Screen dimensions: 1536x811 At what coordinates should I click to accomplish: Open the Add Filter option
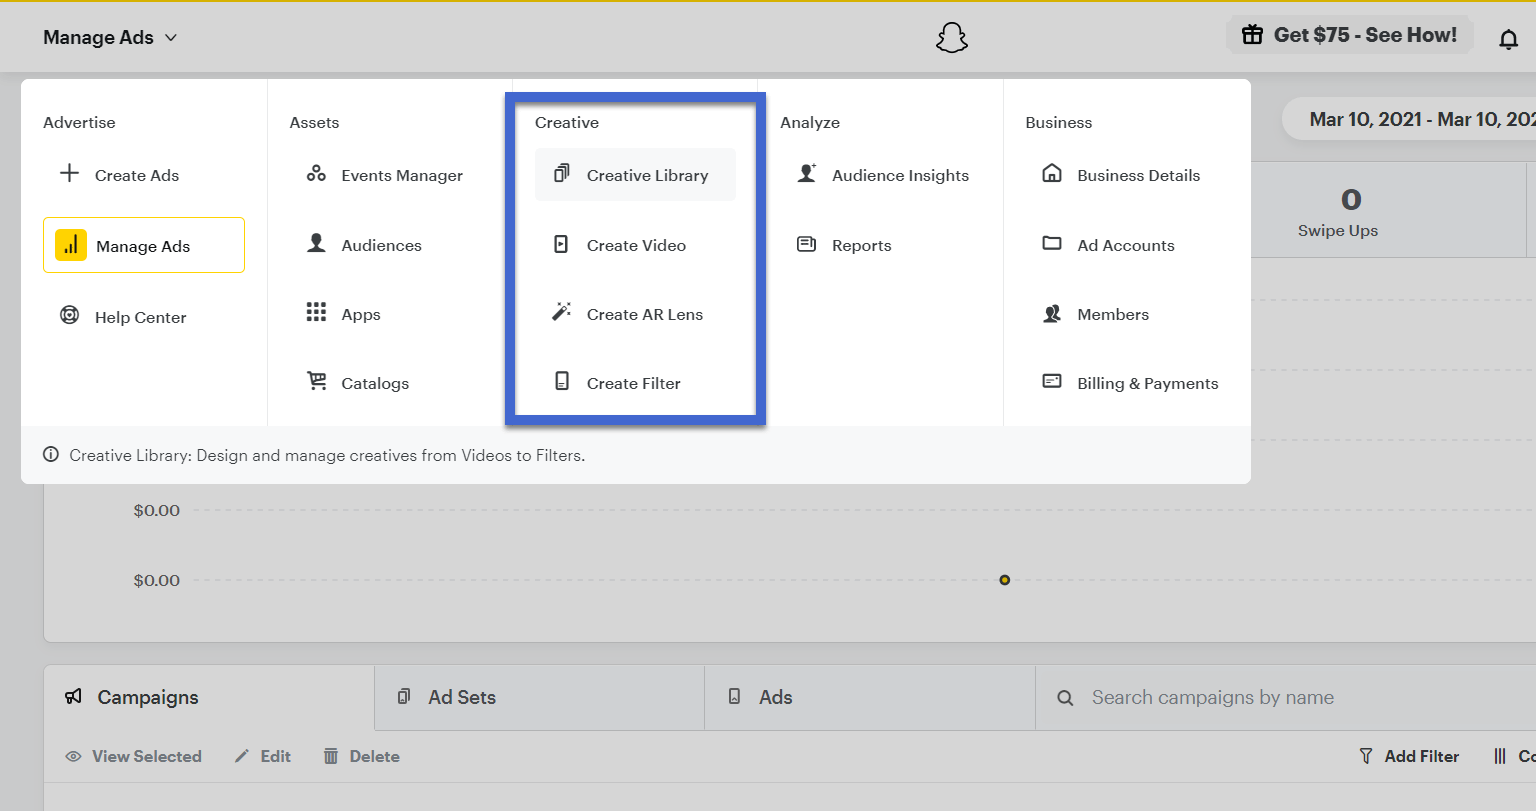coord(1409,756)
